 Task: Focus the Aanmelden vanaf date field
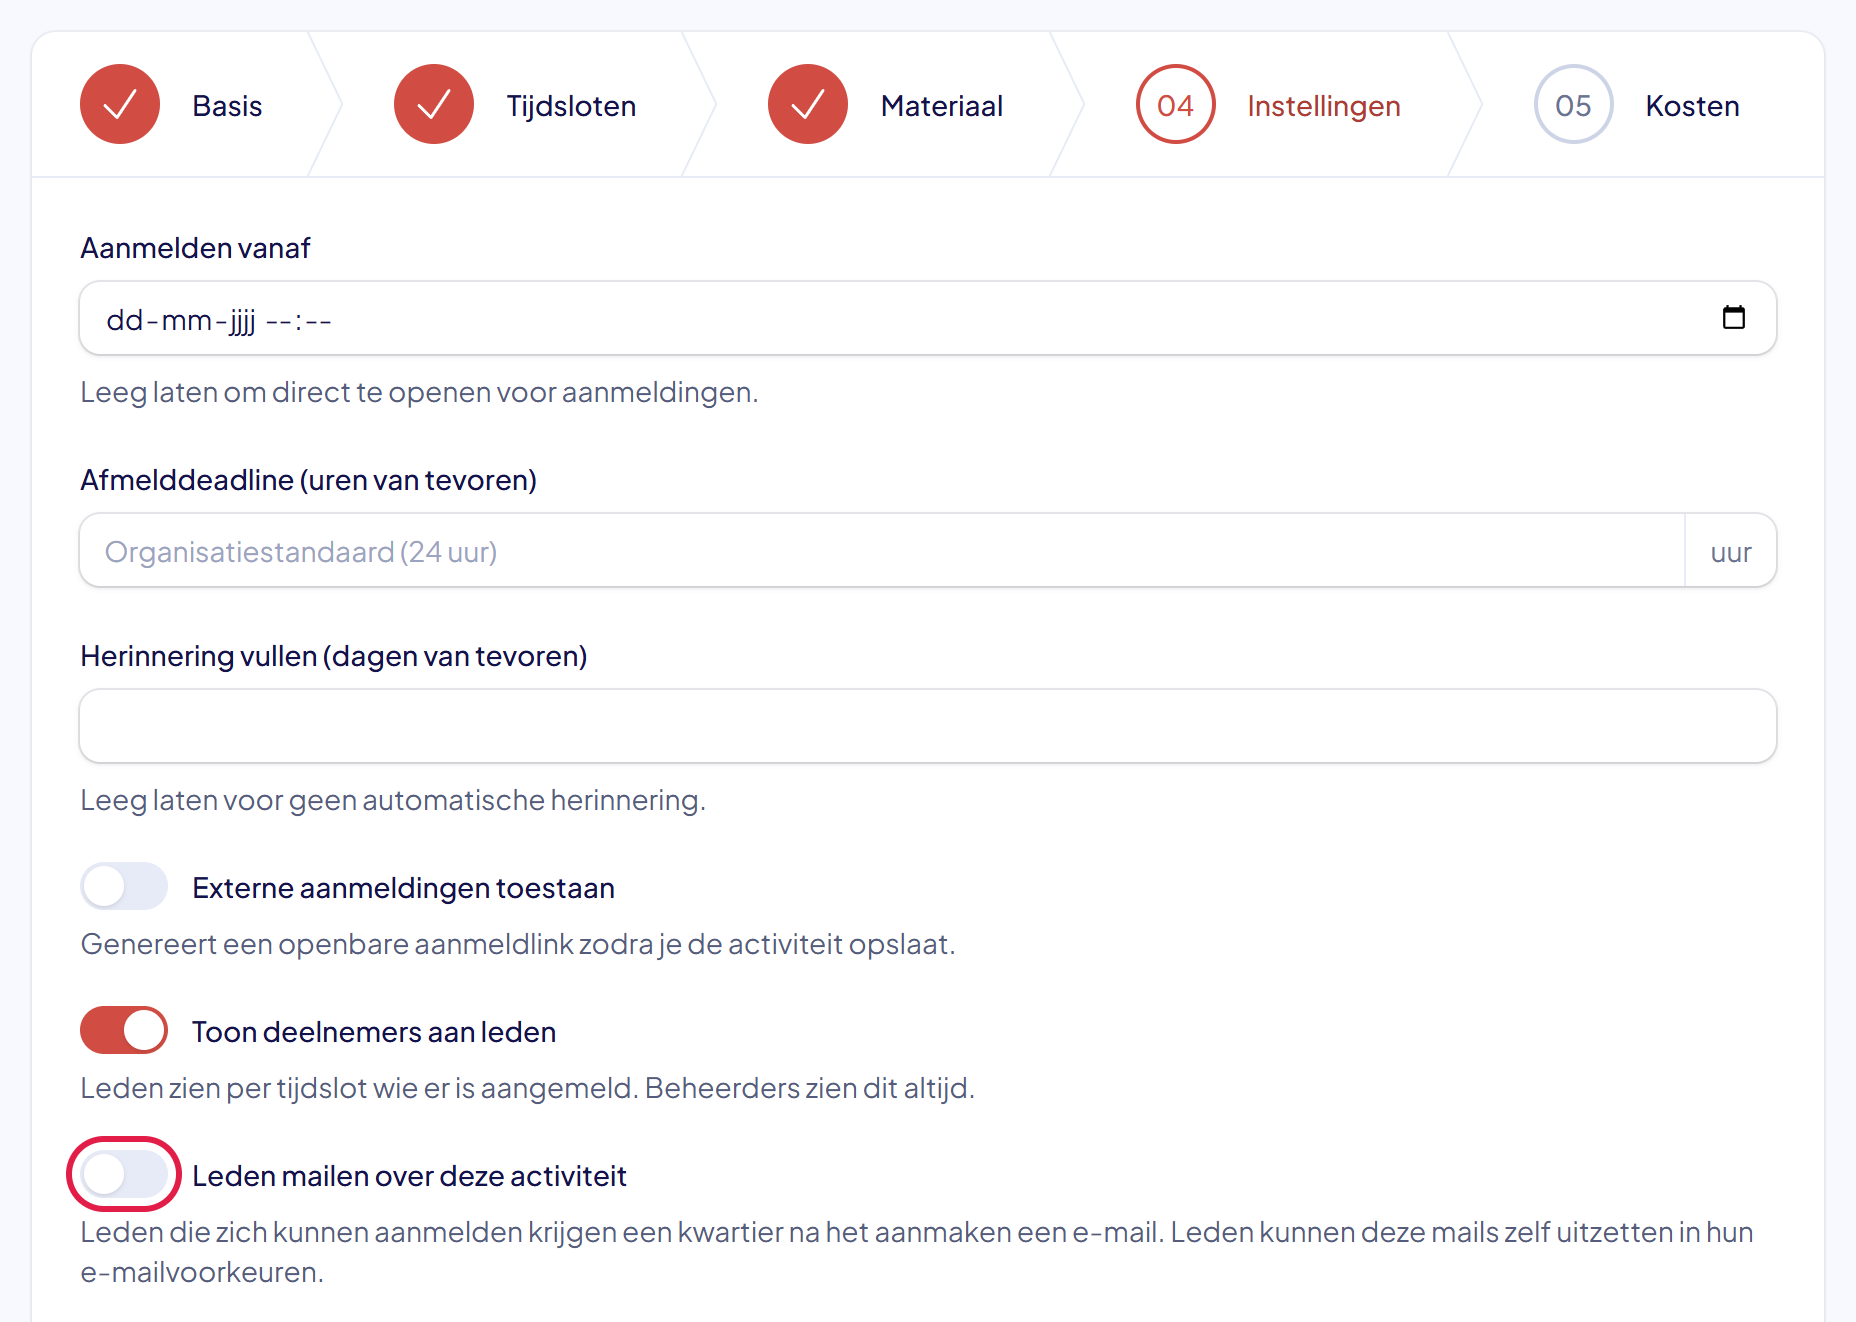coord(928,318)
